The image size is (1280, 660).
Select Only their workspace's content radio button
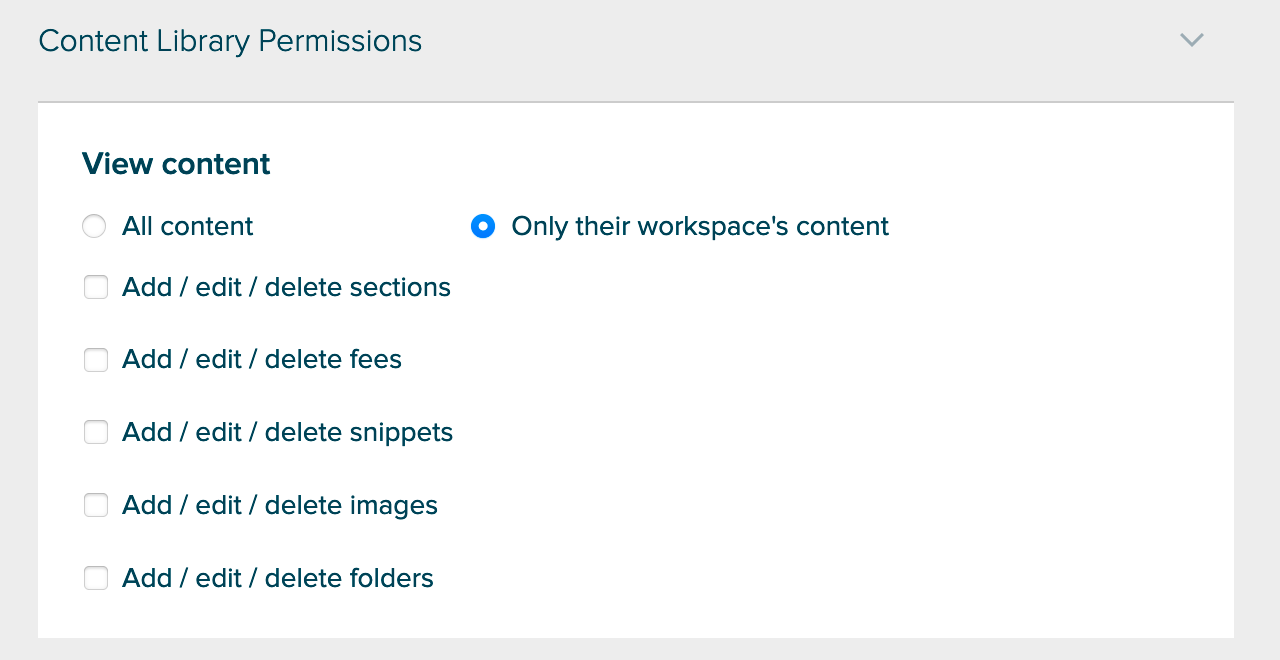pos(483,227)
